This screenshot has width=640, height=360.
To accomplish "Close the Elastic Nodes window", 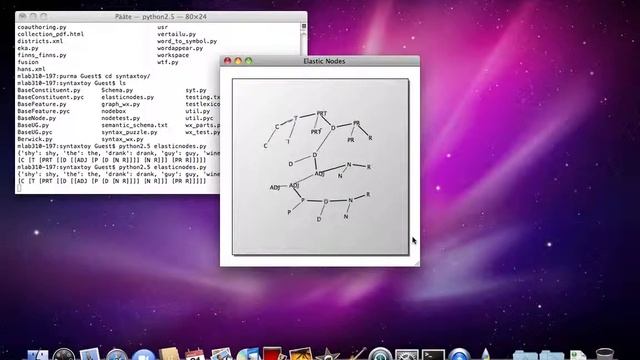I will tap(227, 61).
